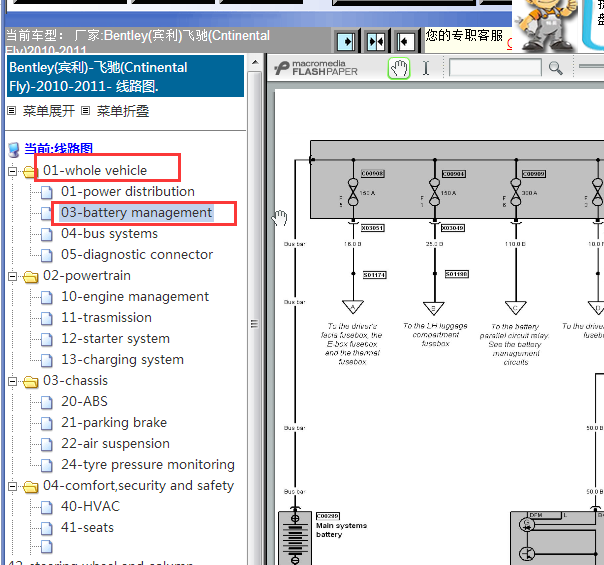The width and height of the screenshot is (604, 565).
Task: Click the center split panels arrow button
Action: click(376, 41)
